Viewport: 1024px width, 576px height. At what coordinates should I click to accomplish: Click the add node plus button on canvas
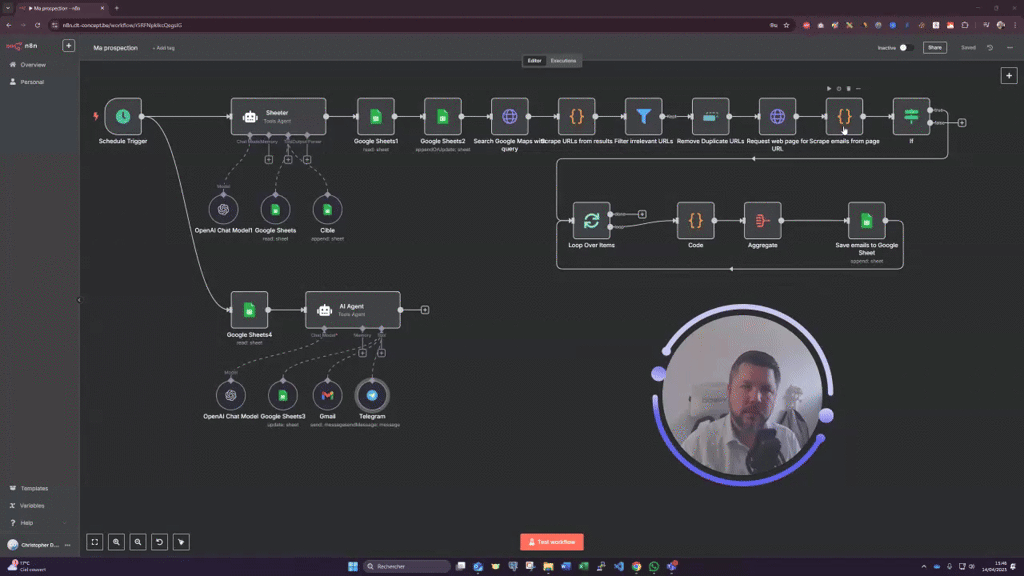coord(1009,76)
